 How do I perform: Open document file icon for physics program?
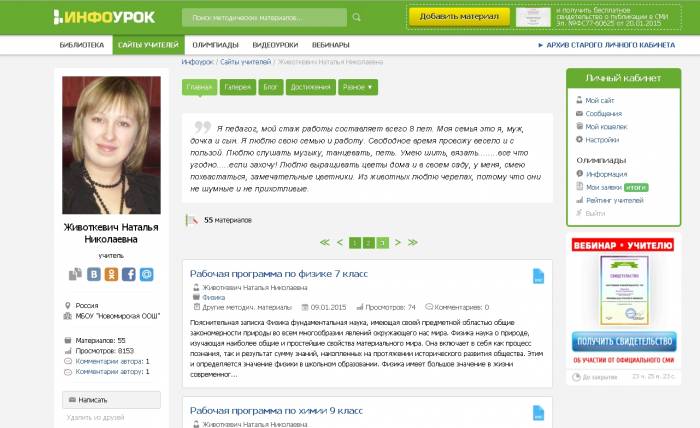pos(538,276)
